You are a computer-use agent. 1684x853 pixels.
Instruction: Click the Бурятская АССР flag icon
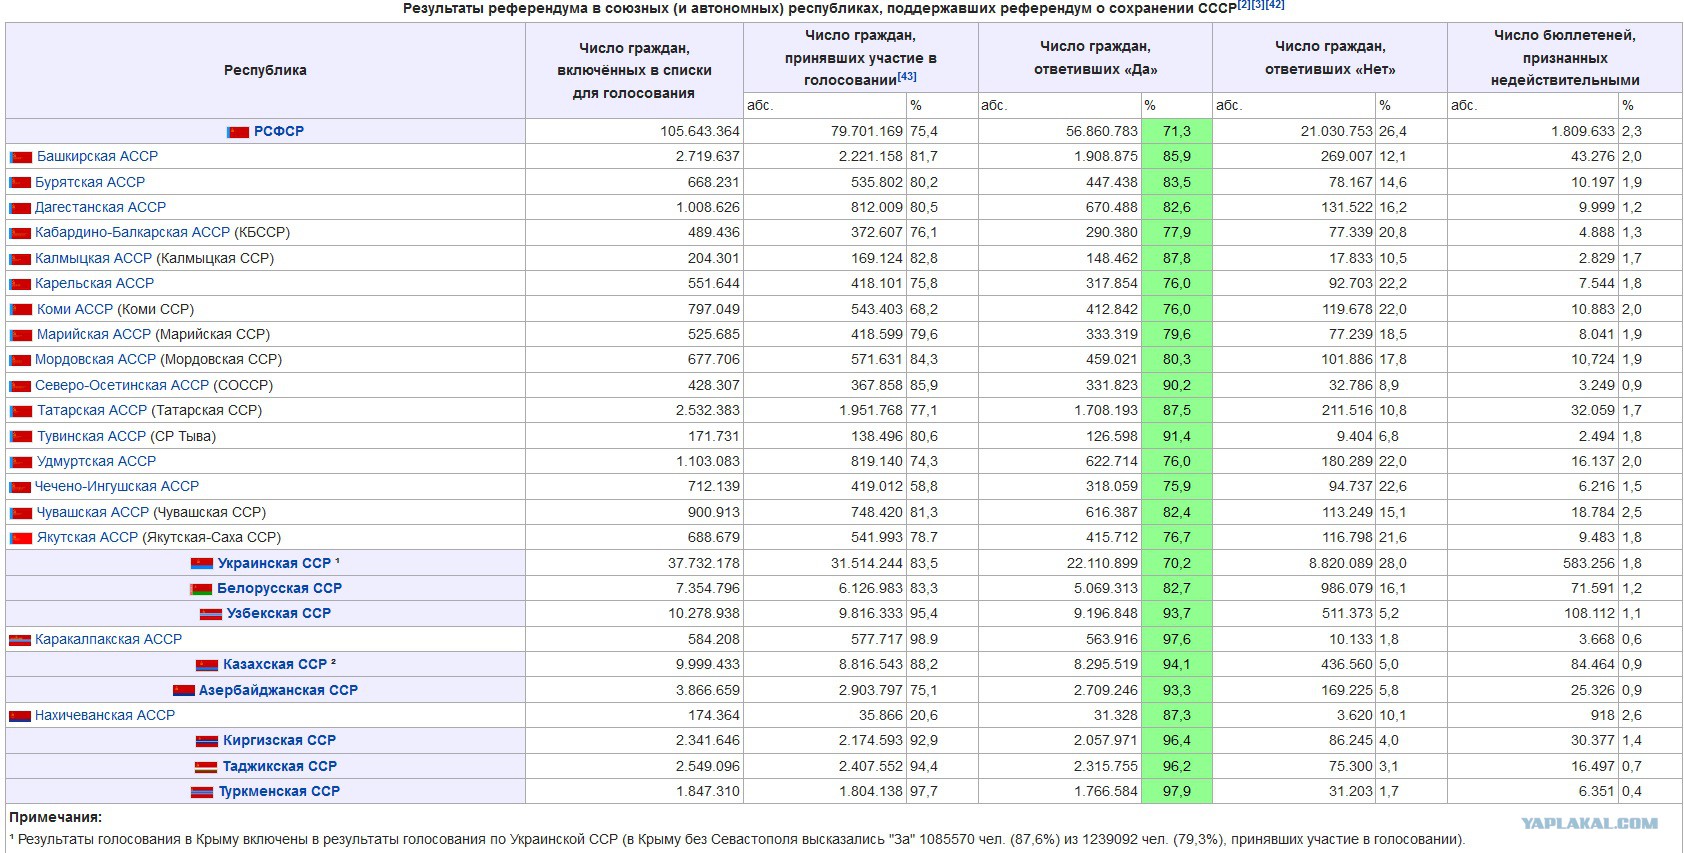pyautogui.click(x=21, y=183)
